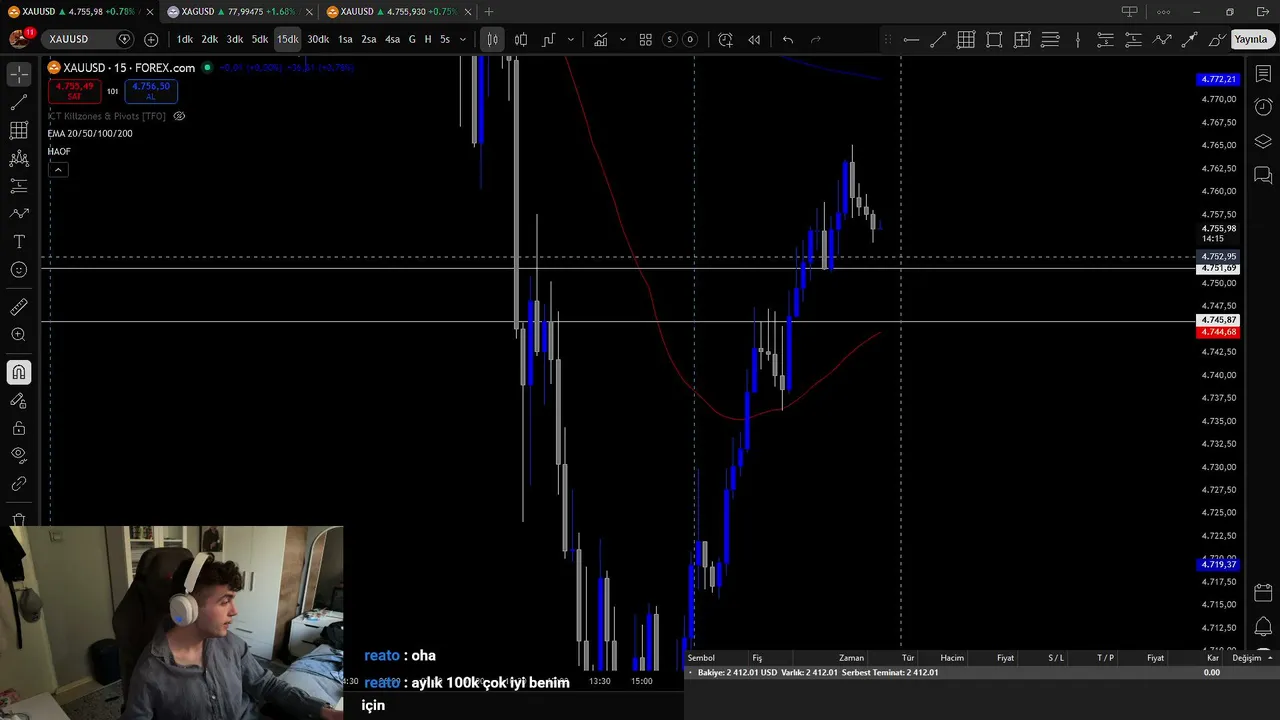The image size is (1280, 720).
Task: Toggle magnet mode
Action: click(19, 373)
